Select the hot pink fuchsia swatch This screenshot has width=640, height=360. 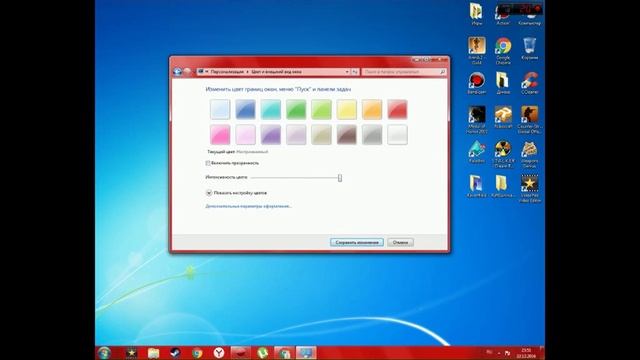[220, 135]
